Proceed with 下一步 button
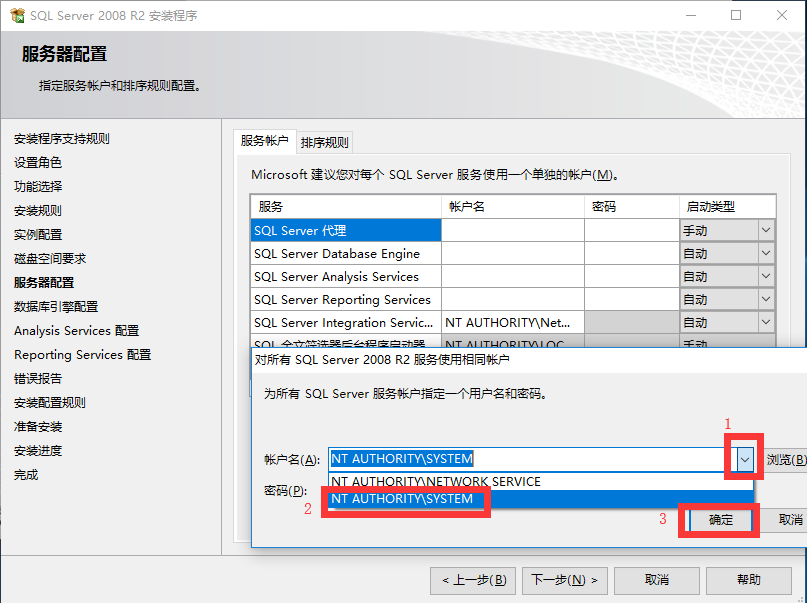 (565, 580)
